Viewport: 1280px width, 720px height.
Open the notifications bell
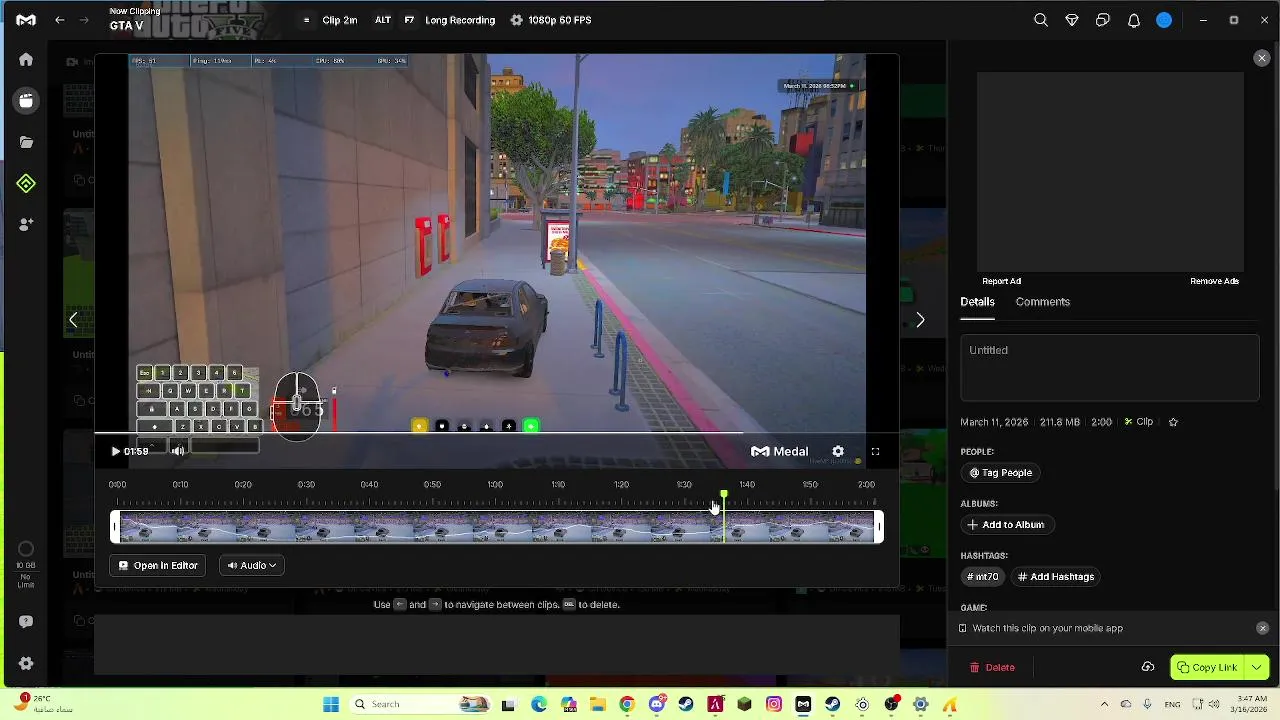1134,20
